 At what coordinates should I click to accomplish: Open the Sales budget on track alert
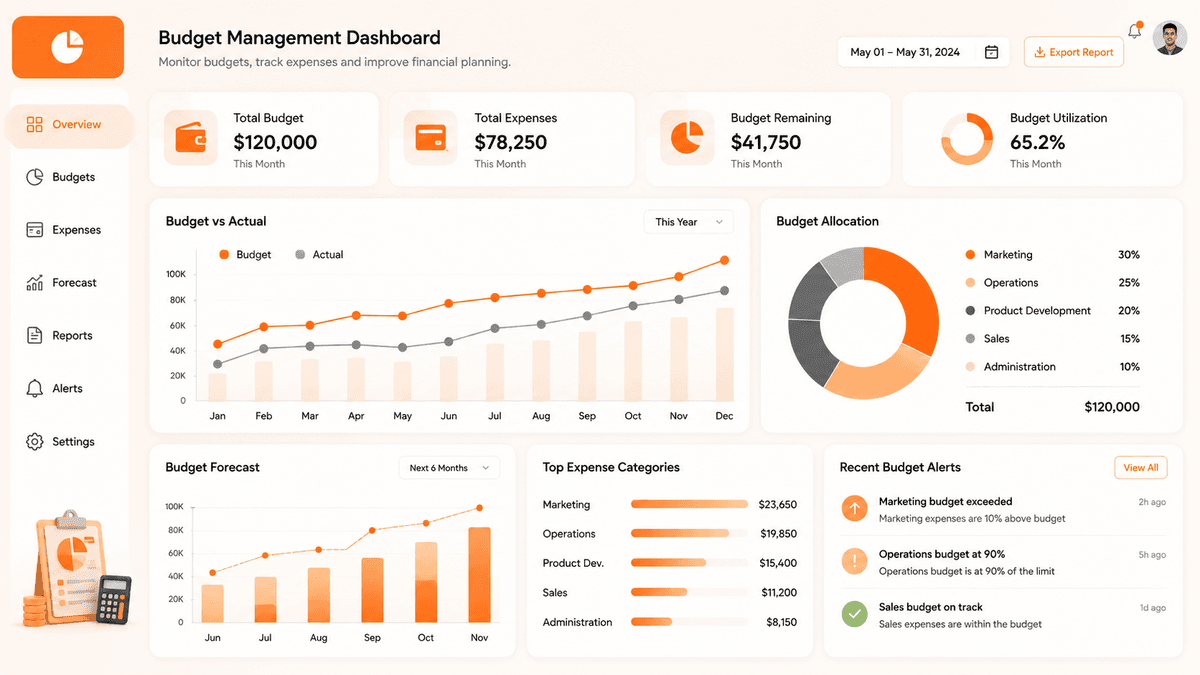pyautogui.click(x=1003, y=615)
